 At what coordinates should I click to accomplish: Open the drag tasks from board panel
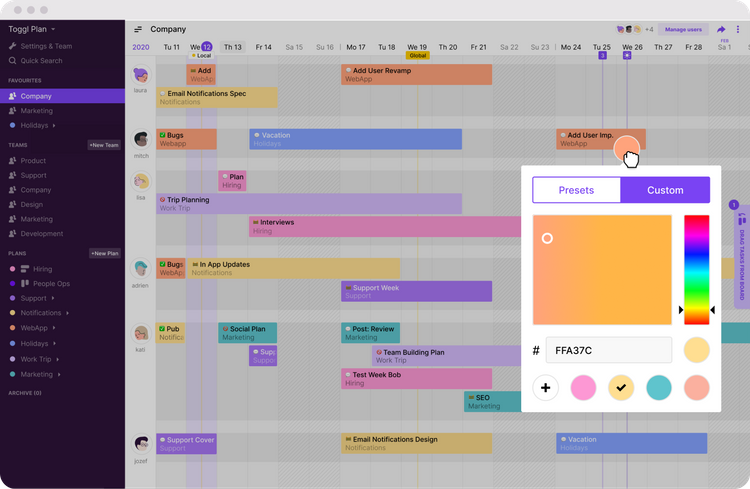click(x=741, y=258)
